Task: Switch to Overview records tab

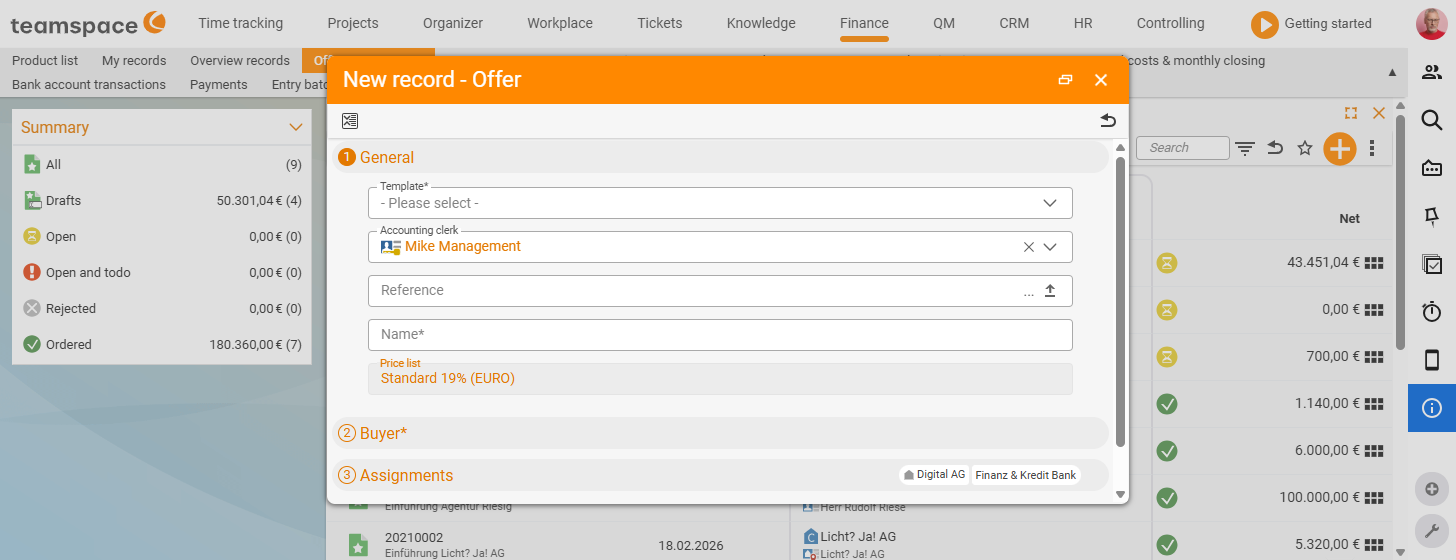Action: 240,60
